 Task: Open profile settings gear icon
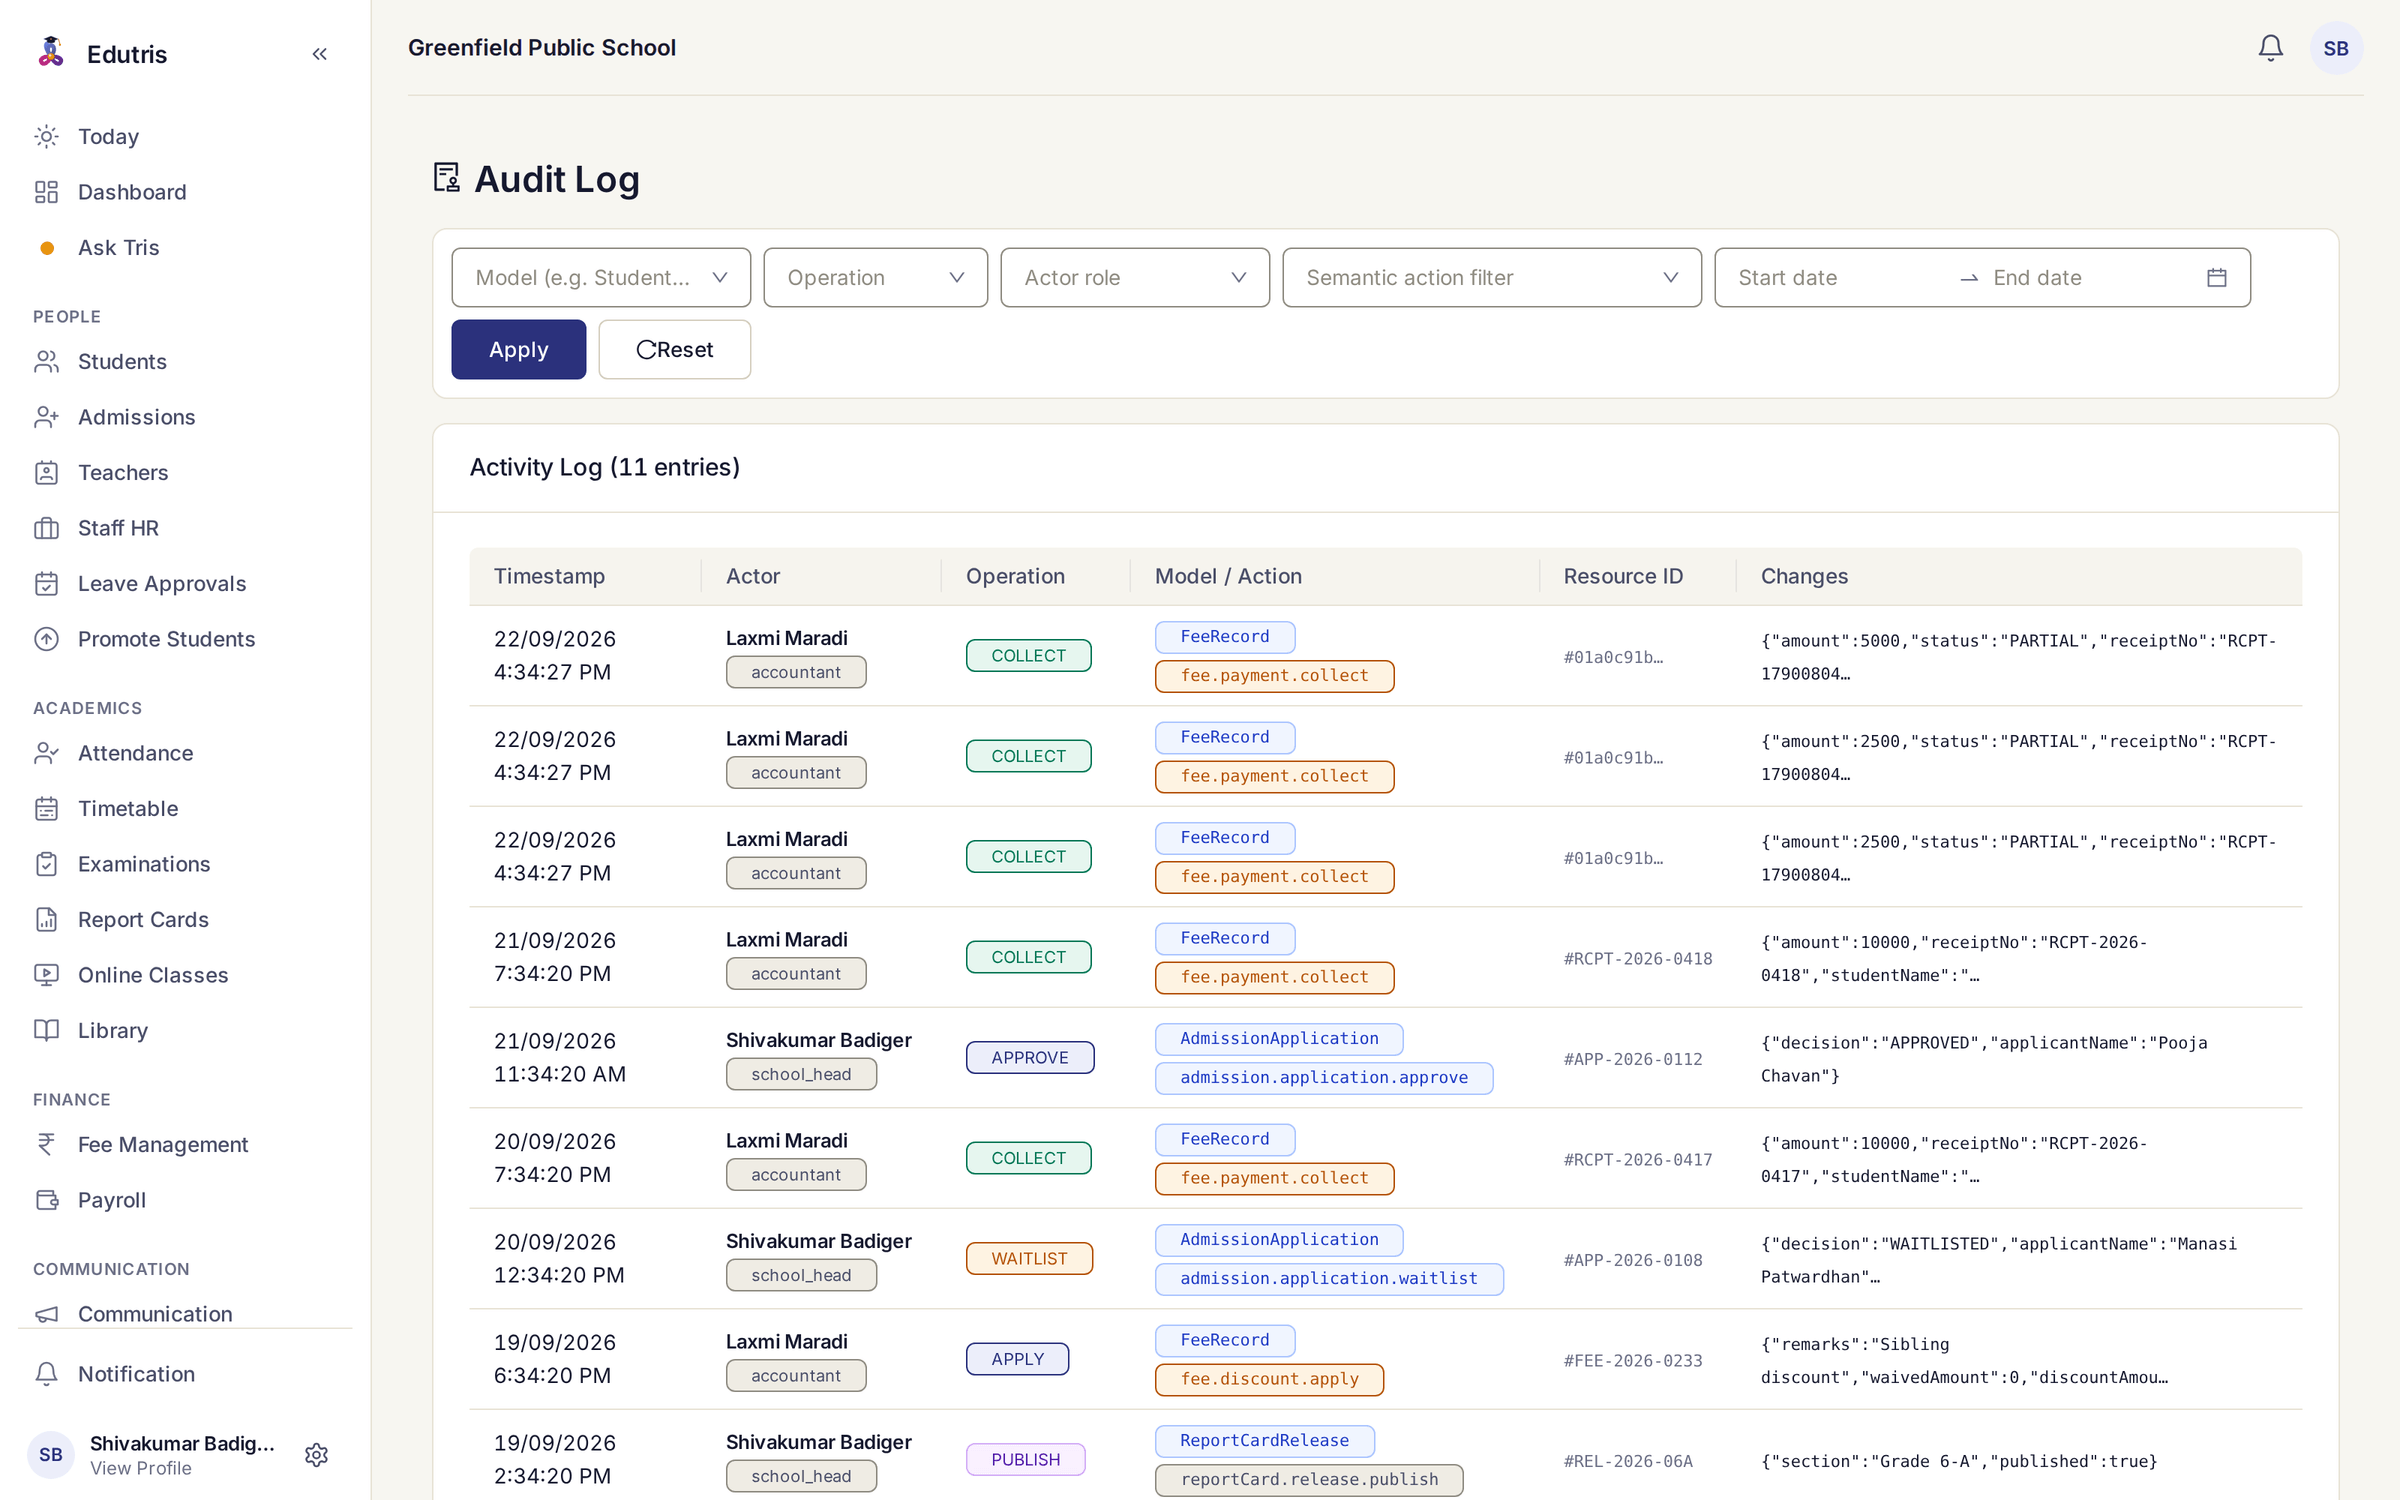317,1455
